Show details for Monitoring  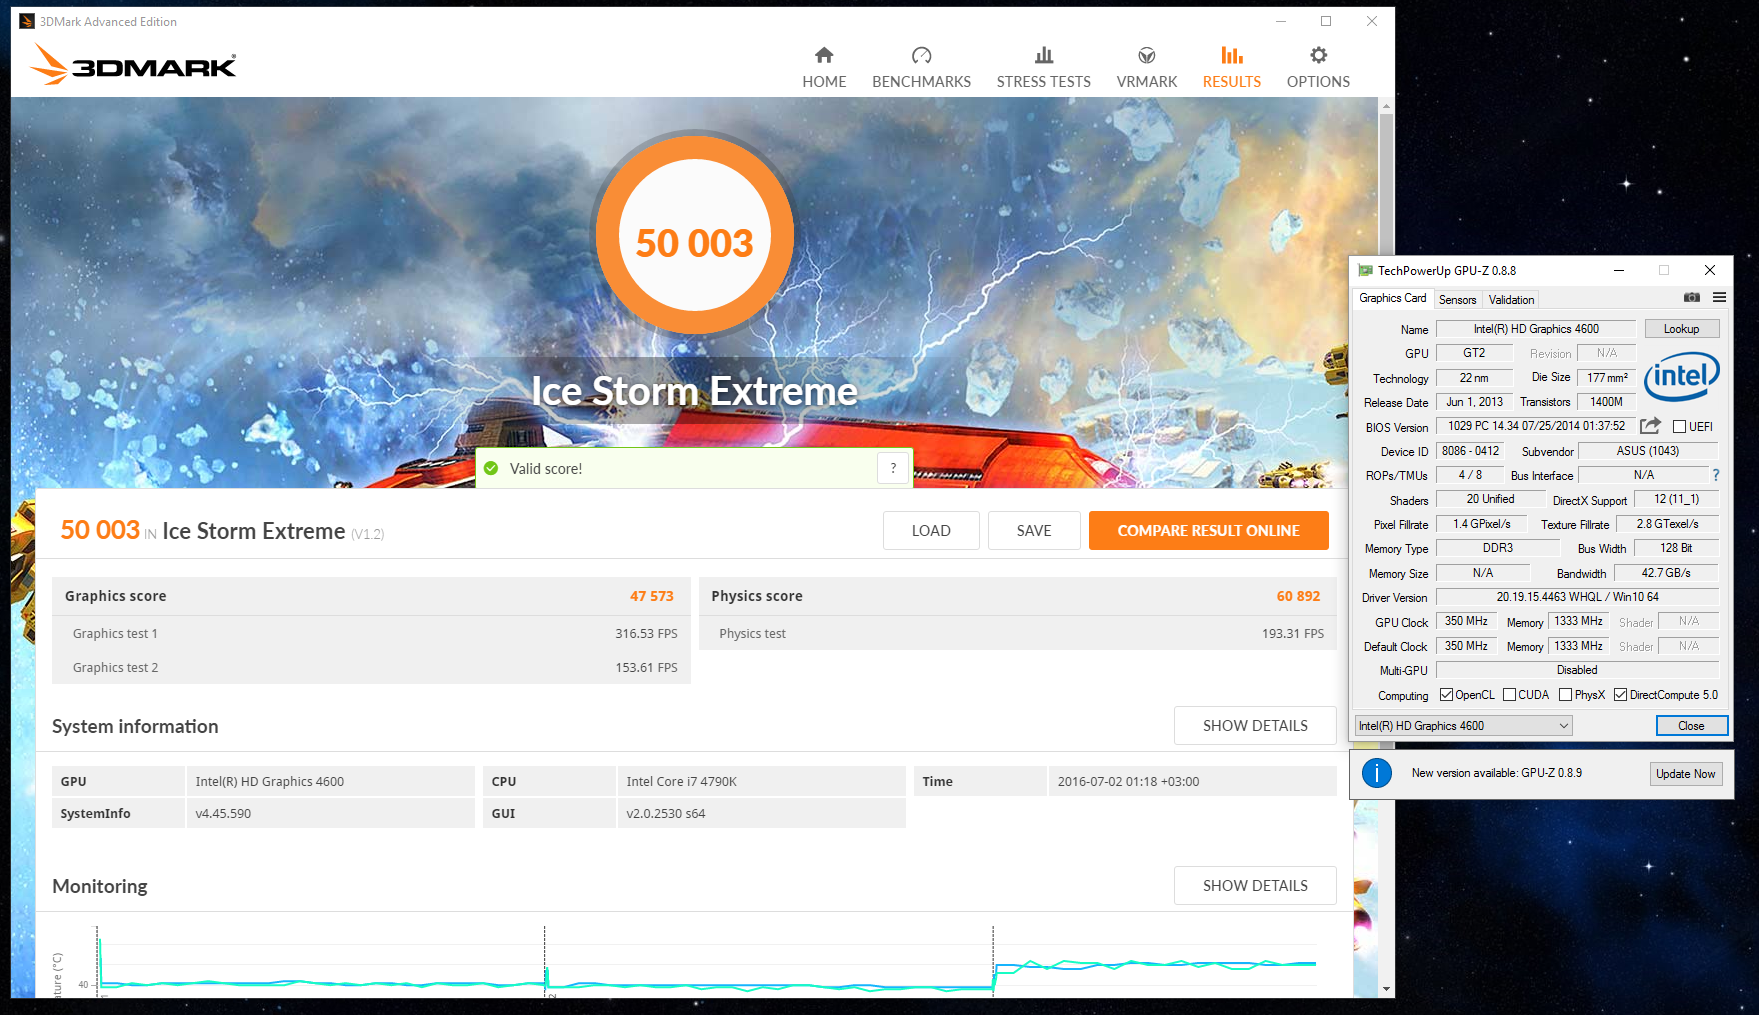(x=1255, y=885)
